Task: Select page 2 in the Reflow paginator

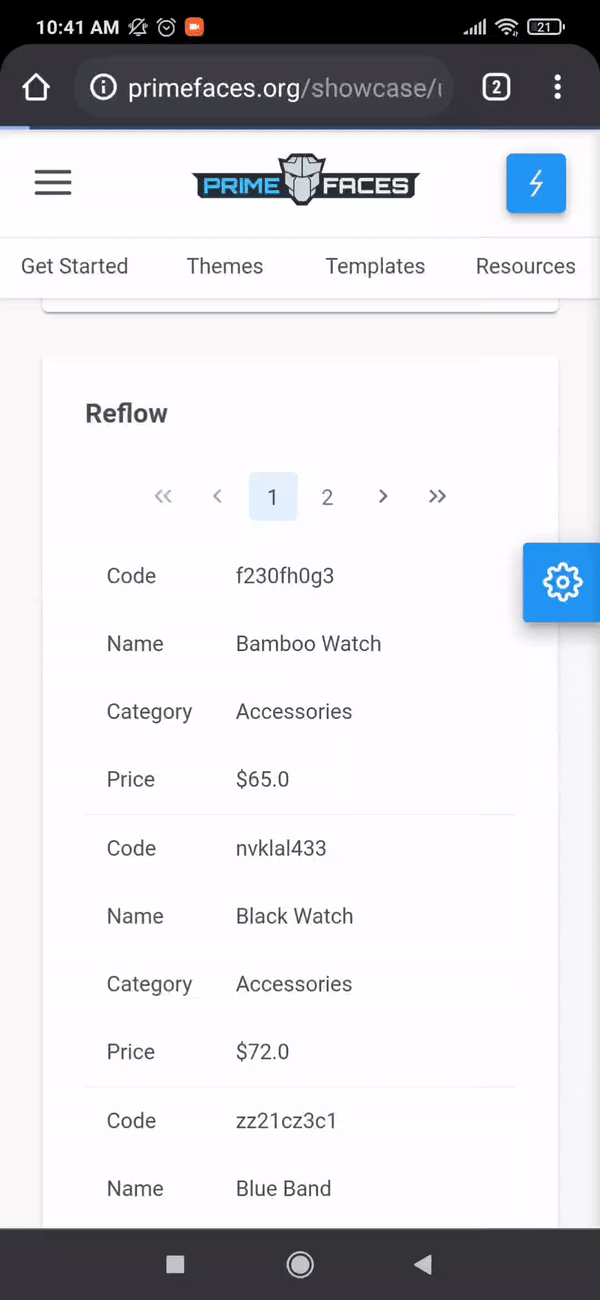Action: point(327,496)
